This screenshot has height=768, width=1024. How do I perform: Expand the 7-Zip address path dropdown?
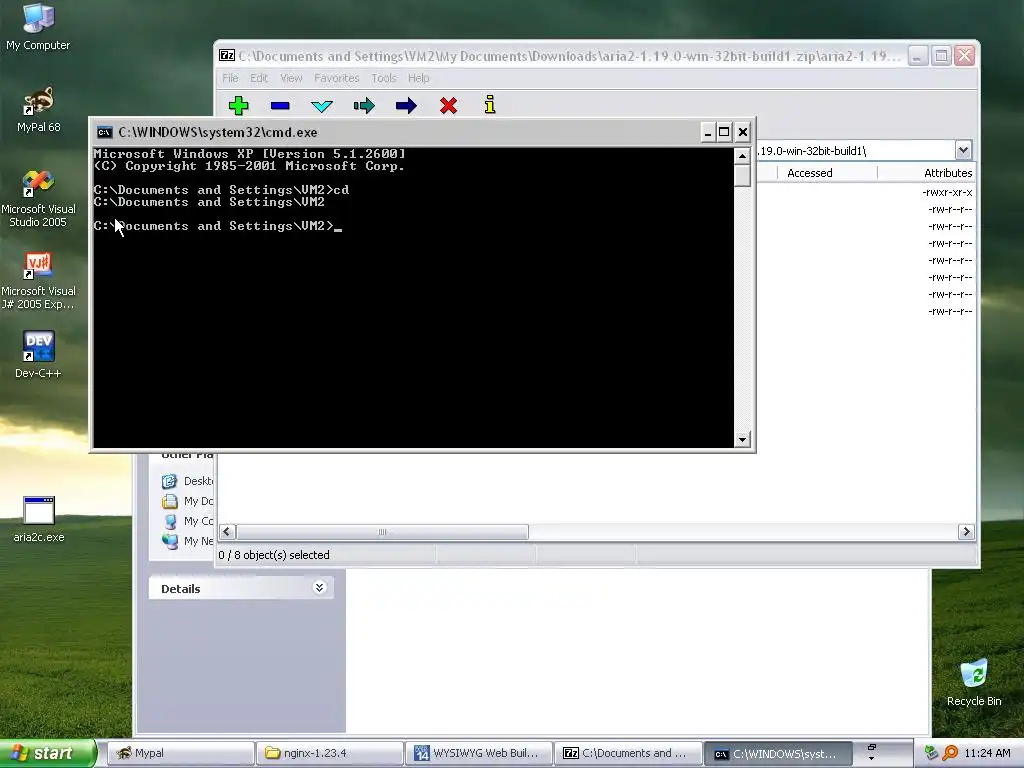pos(963,150)
